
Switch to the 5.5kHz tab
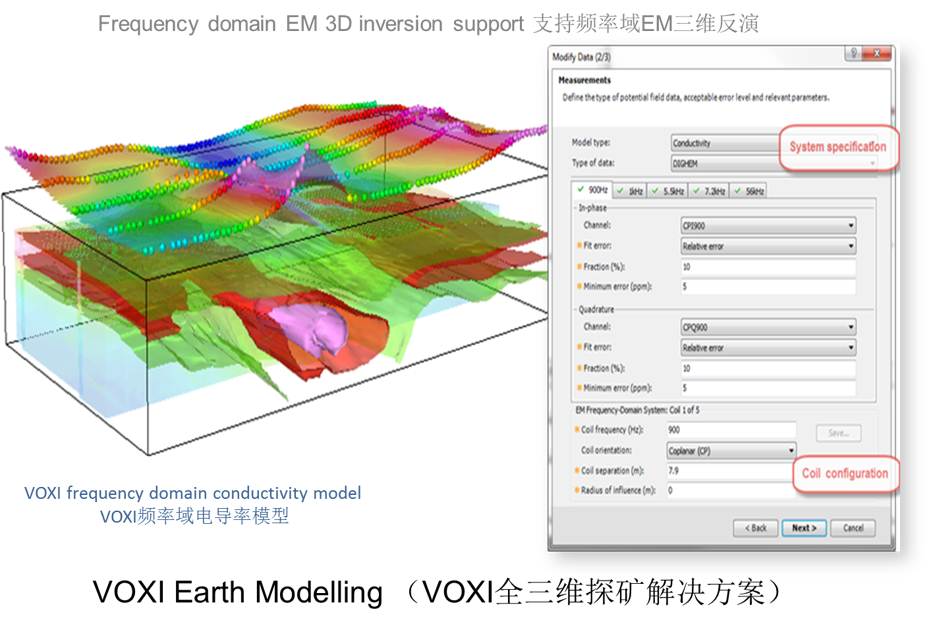tap(668, 191)
